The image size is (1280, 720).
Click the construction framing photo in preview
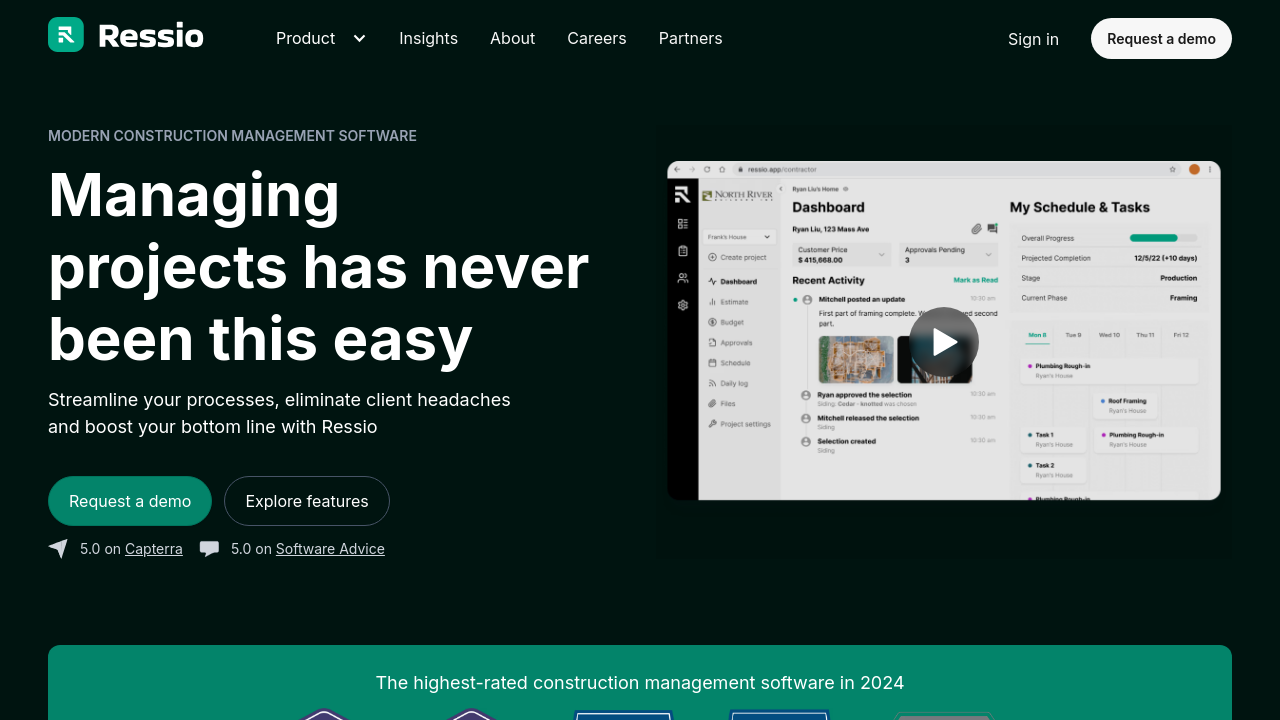855,359
